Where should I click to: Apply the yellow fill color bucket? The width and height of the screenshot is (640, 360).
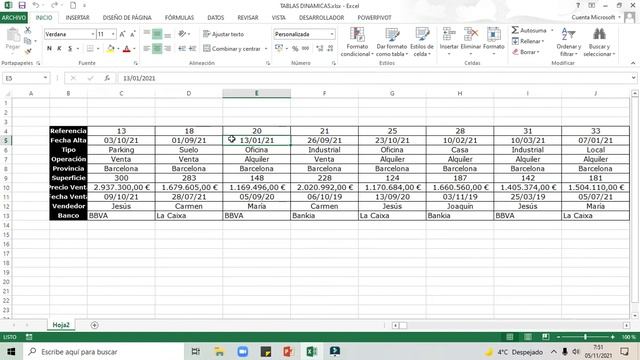pos(110,49)
